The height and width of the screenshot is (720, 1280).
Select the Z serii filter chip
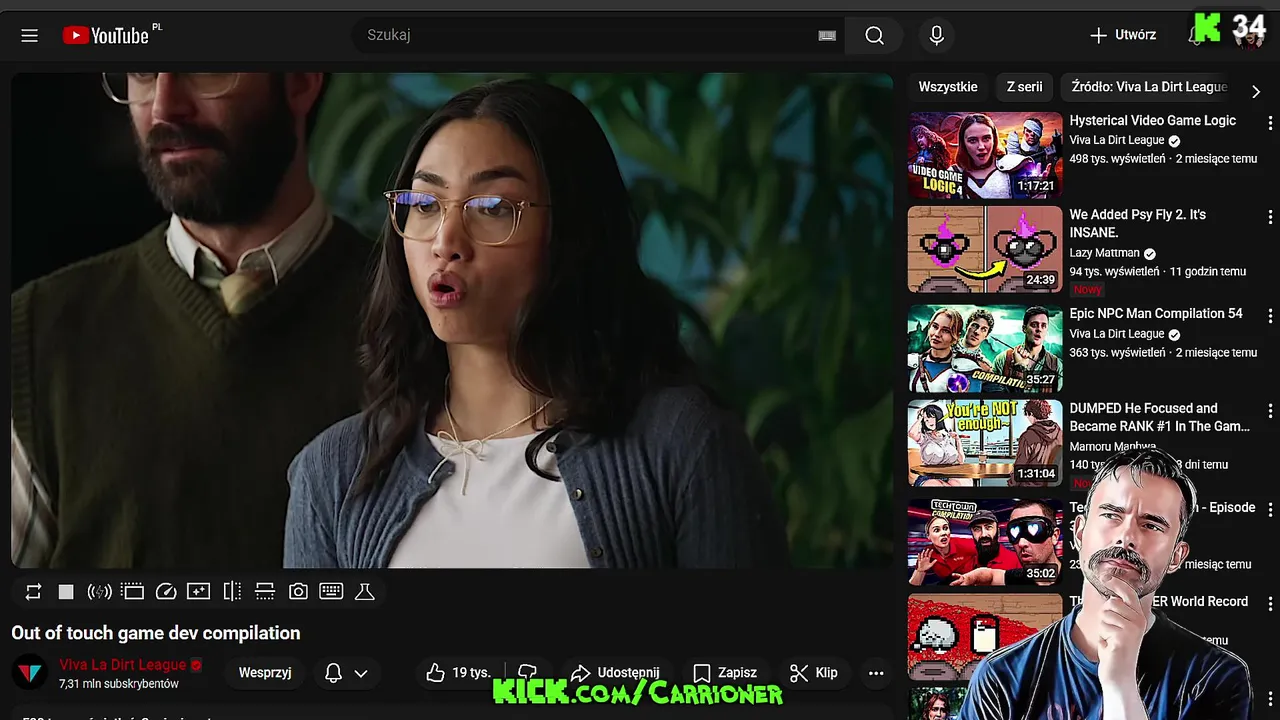[x=1024, y=87]
